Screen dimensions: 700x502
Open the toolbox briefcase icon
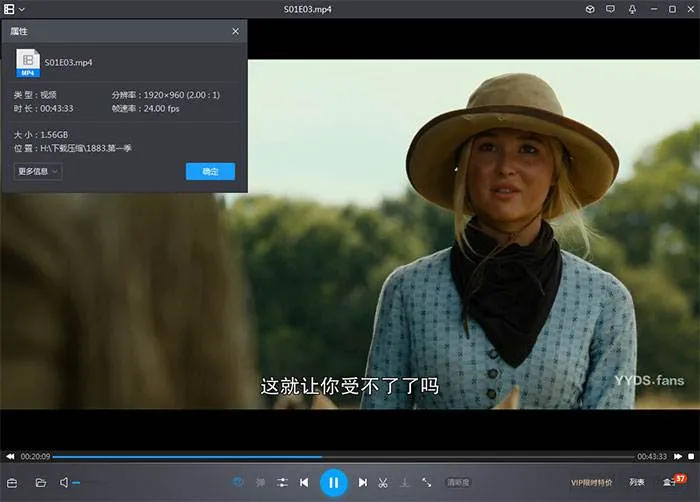[x=12, y=483]
